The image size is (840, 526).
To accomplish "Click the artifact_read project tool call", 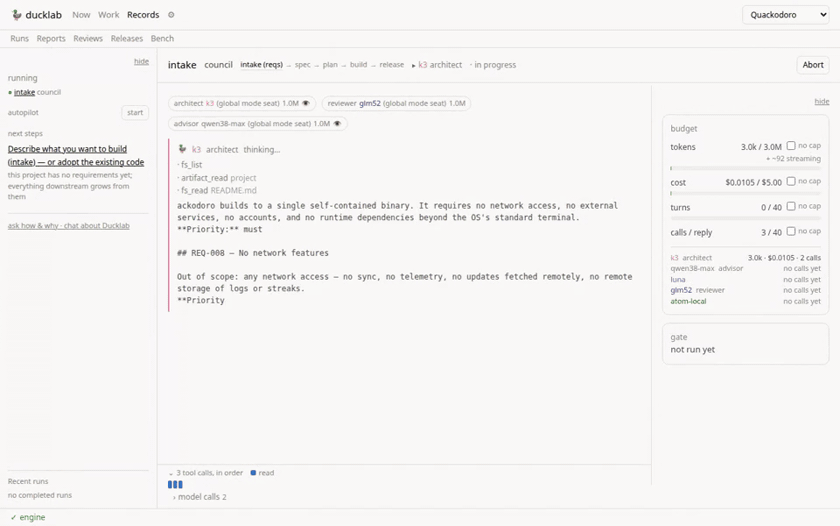I will (217, 178).
